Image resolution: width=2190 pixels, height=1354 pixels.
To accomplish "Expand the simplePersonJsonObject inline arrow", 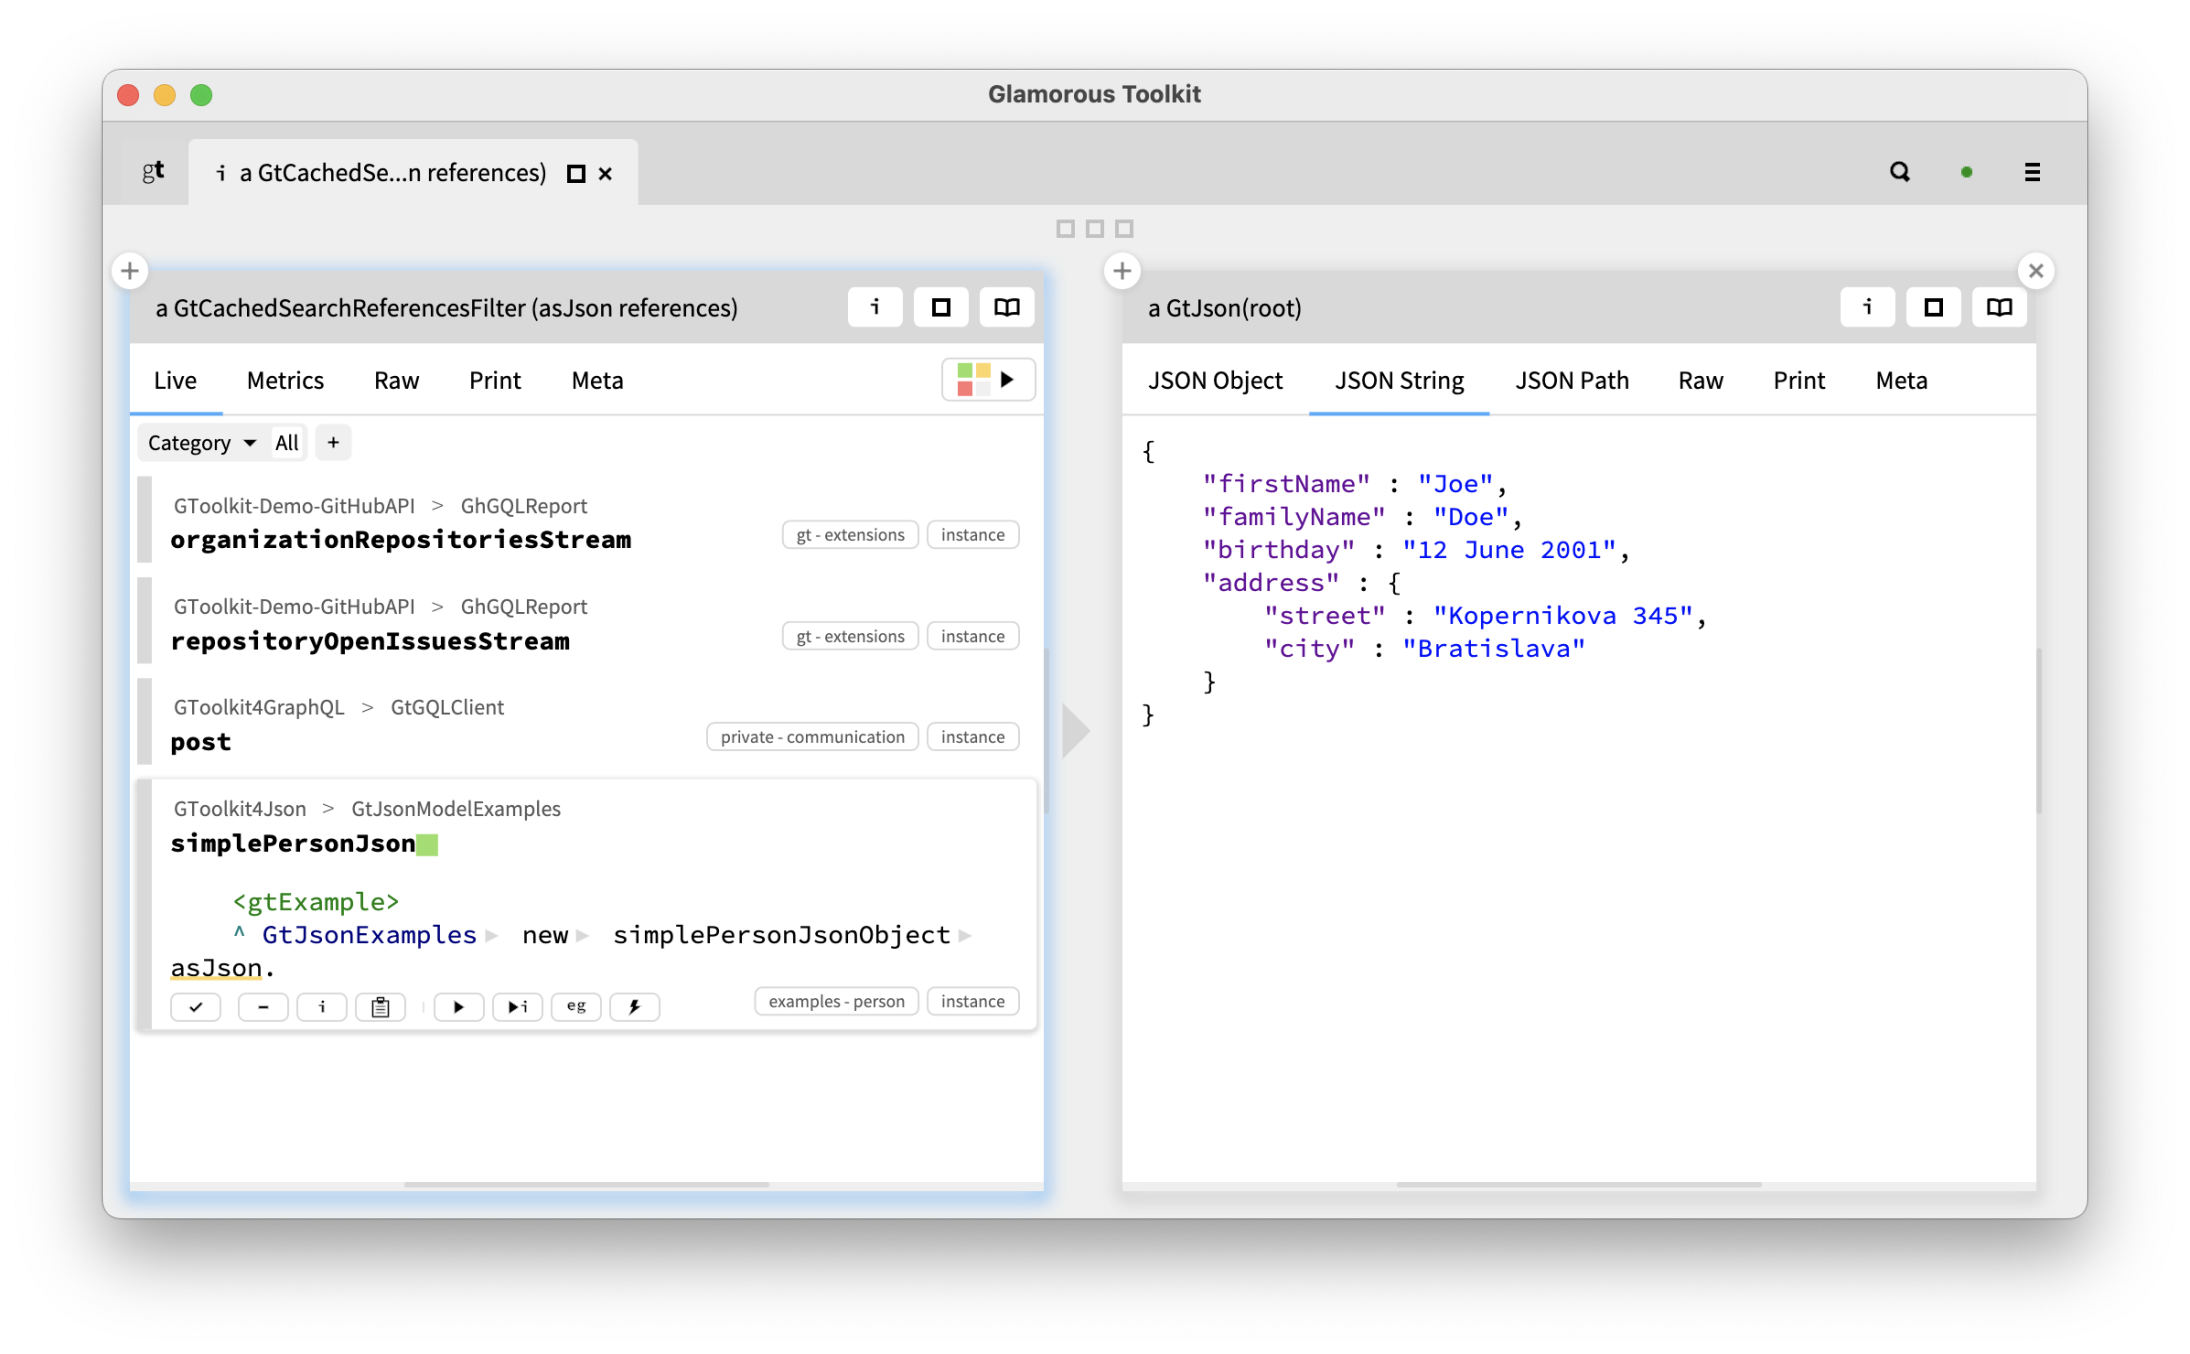I will 964,937.
